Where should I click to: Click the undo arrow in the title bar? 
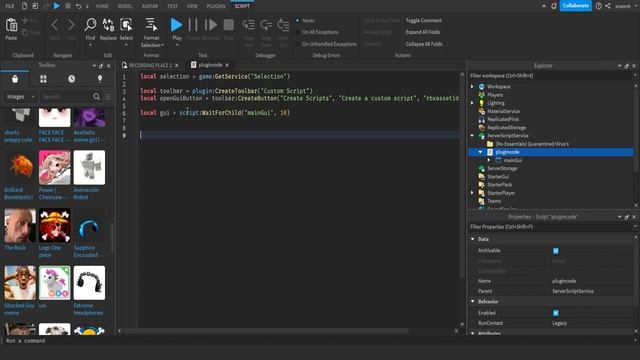click(x=78, y=6)
